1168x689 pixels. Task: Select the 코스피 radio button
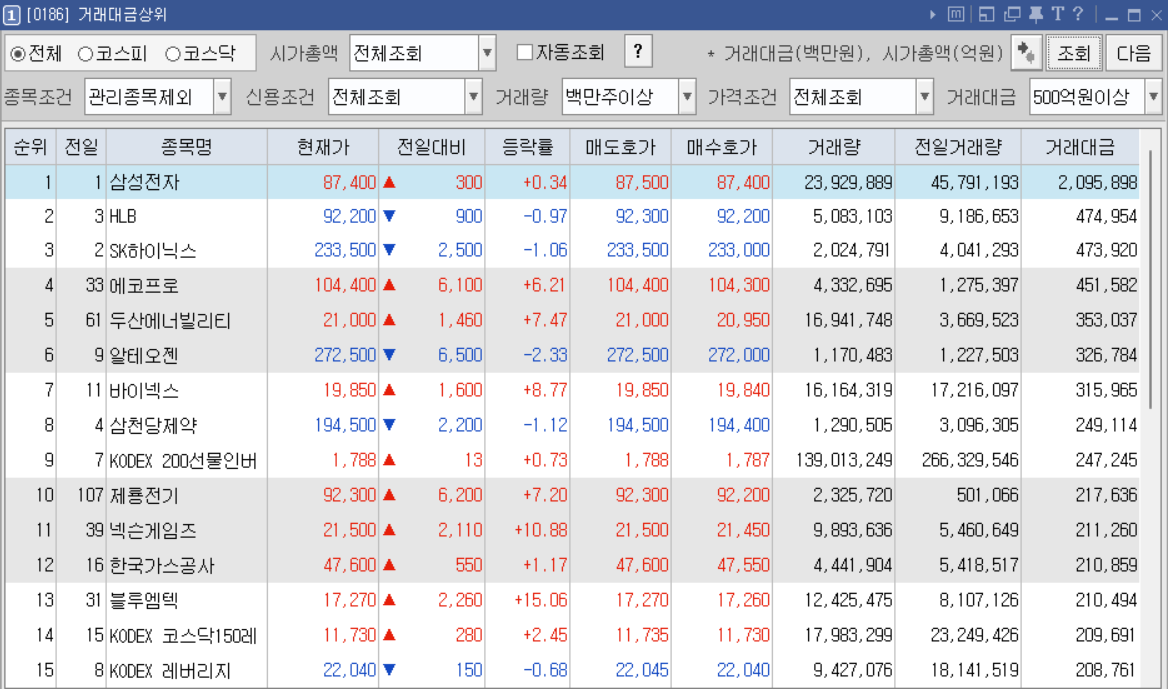point(86,54)
